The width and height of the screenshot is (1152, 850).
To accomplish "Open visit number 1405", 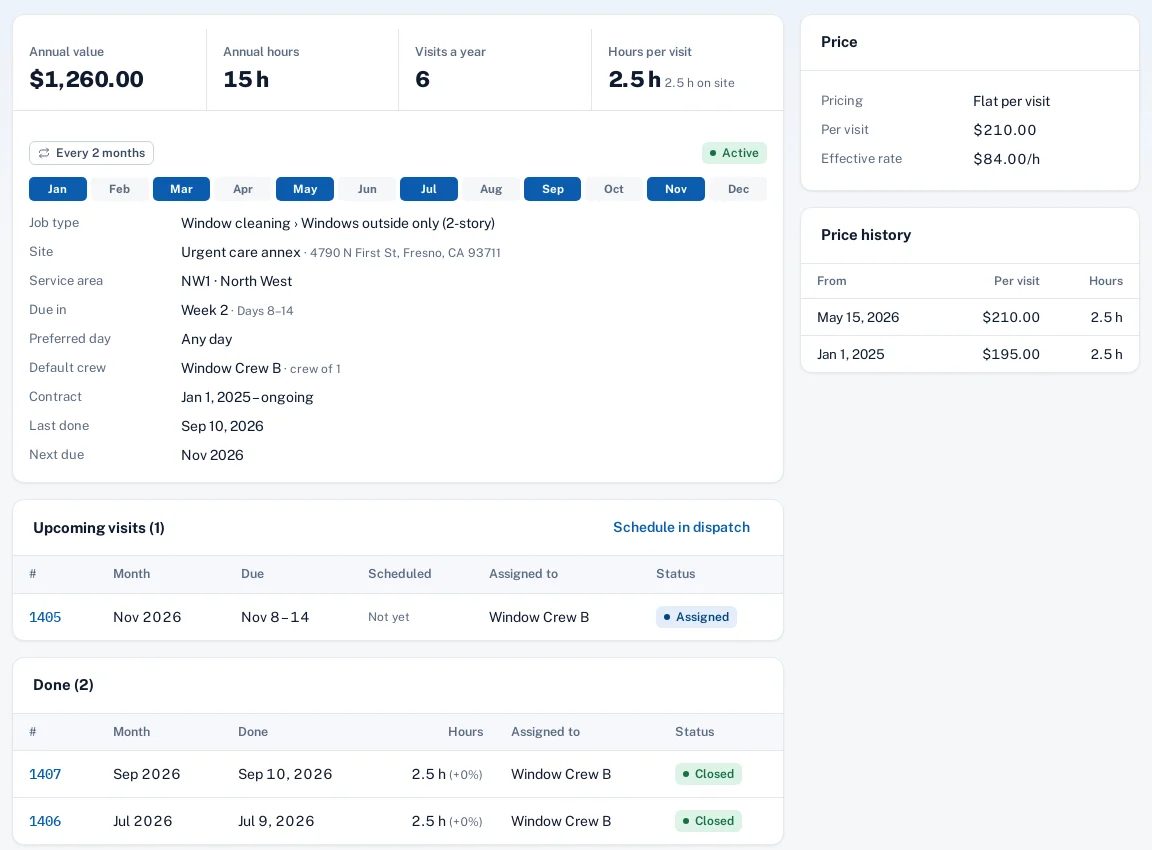I will (45, 617).
